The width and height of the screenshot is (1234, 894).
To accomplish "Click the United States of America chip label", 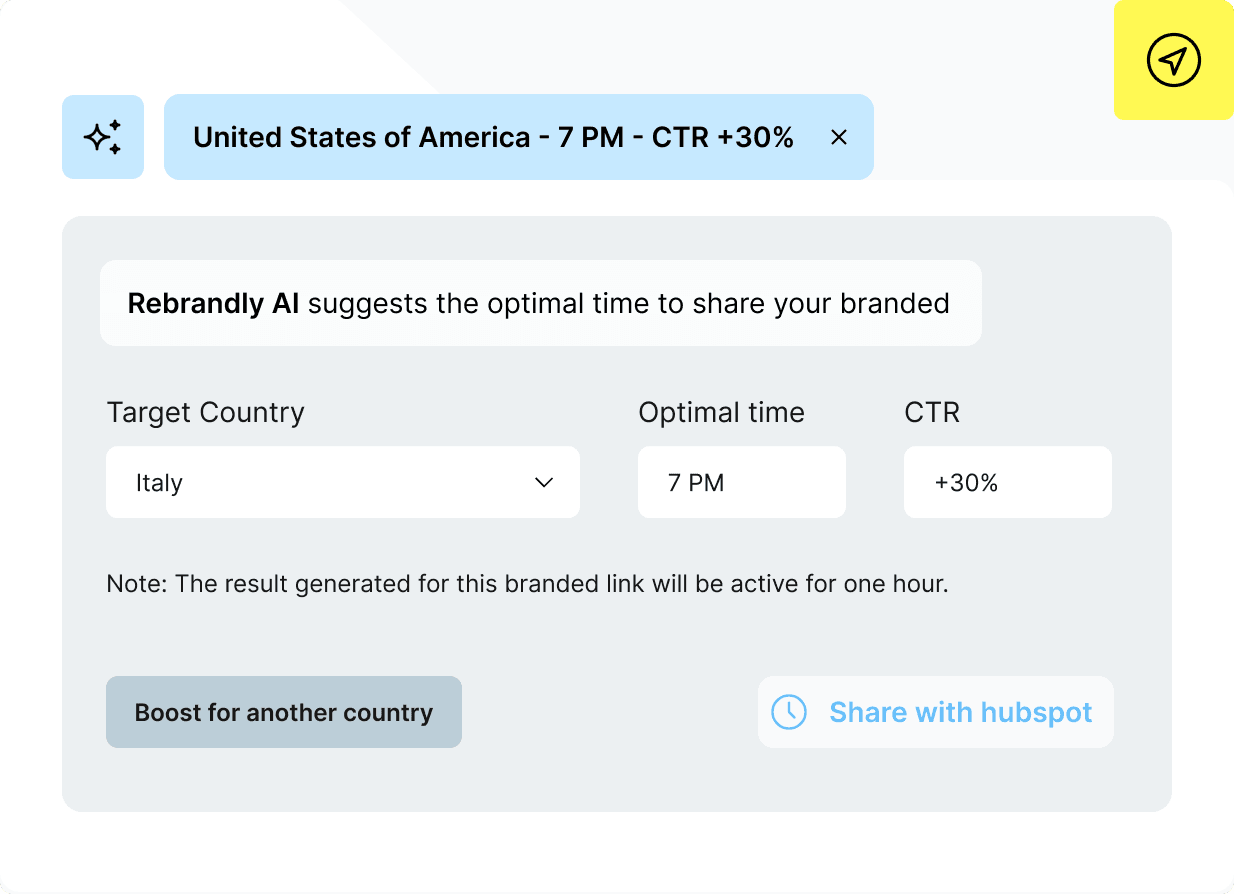I will 494,137.
